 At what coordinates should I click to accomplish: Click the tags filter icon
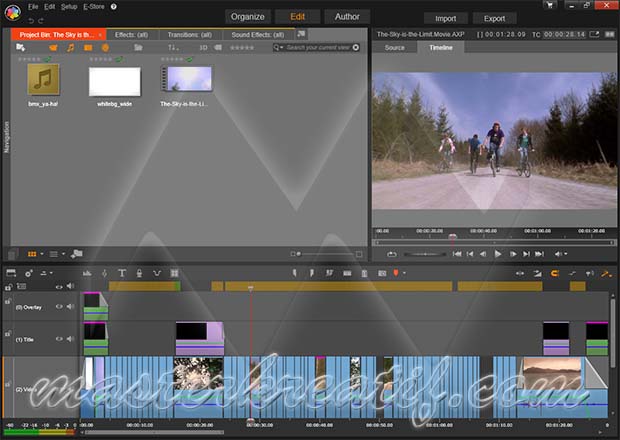pos(218,47)
